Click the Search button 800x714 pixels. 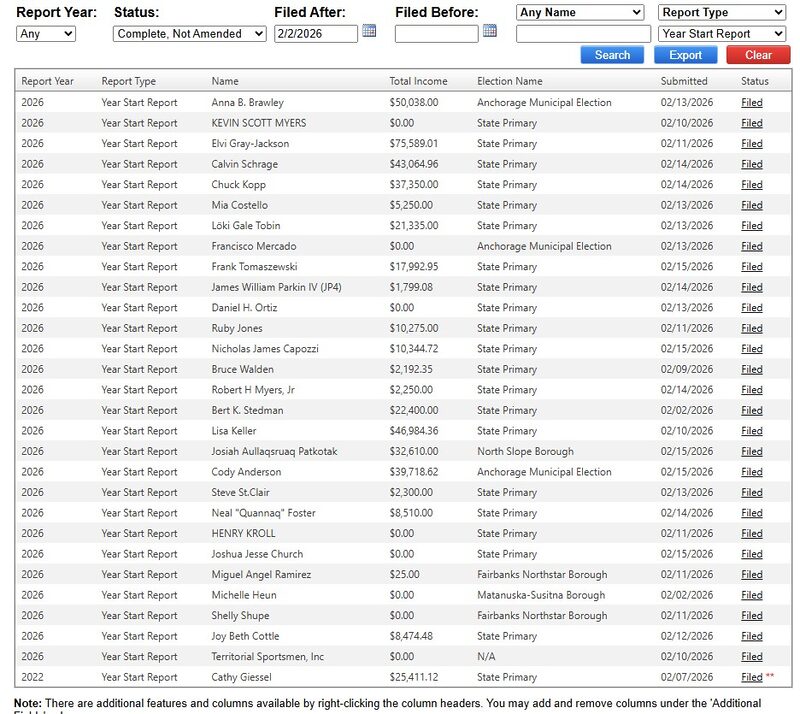(612, 55)
